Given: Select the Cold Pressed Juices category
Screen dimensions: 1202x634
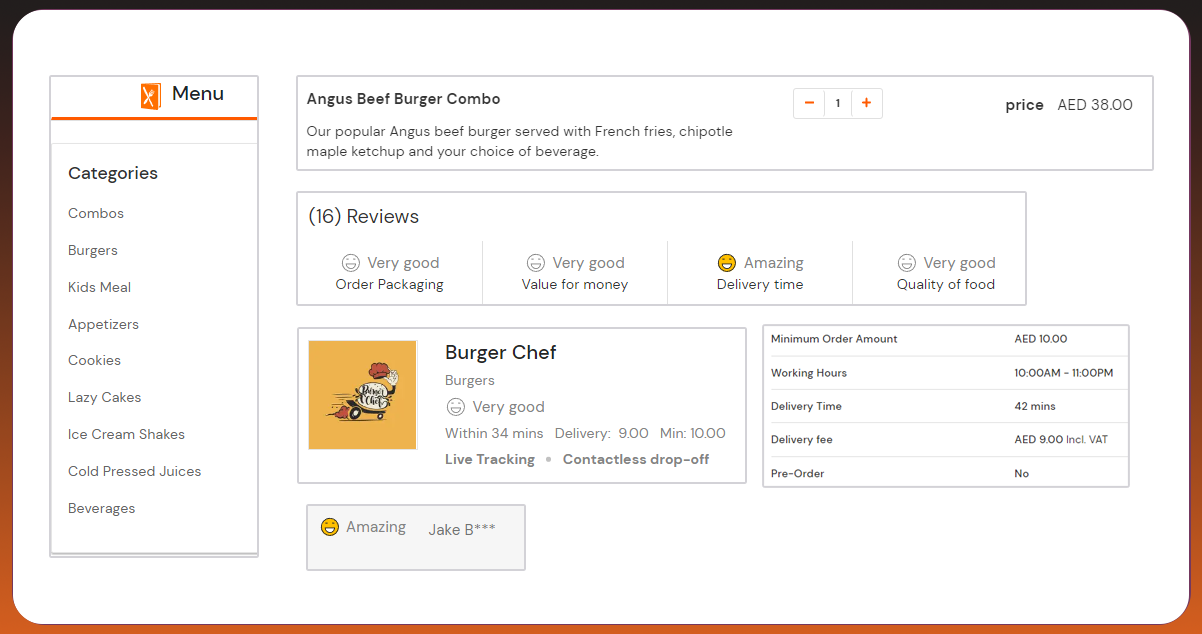Looking at the screenshot, I should (134, 471).
